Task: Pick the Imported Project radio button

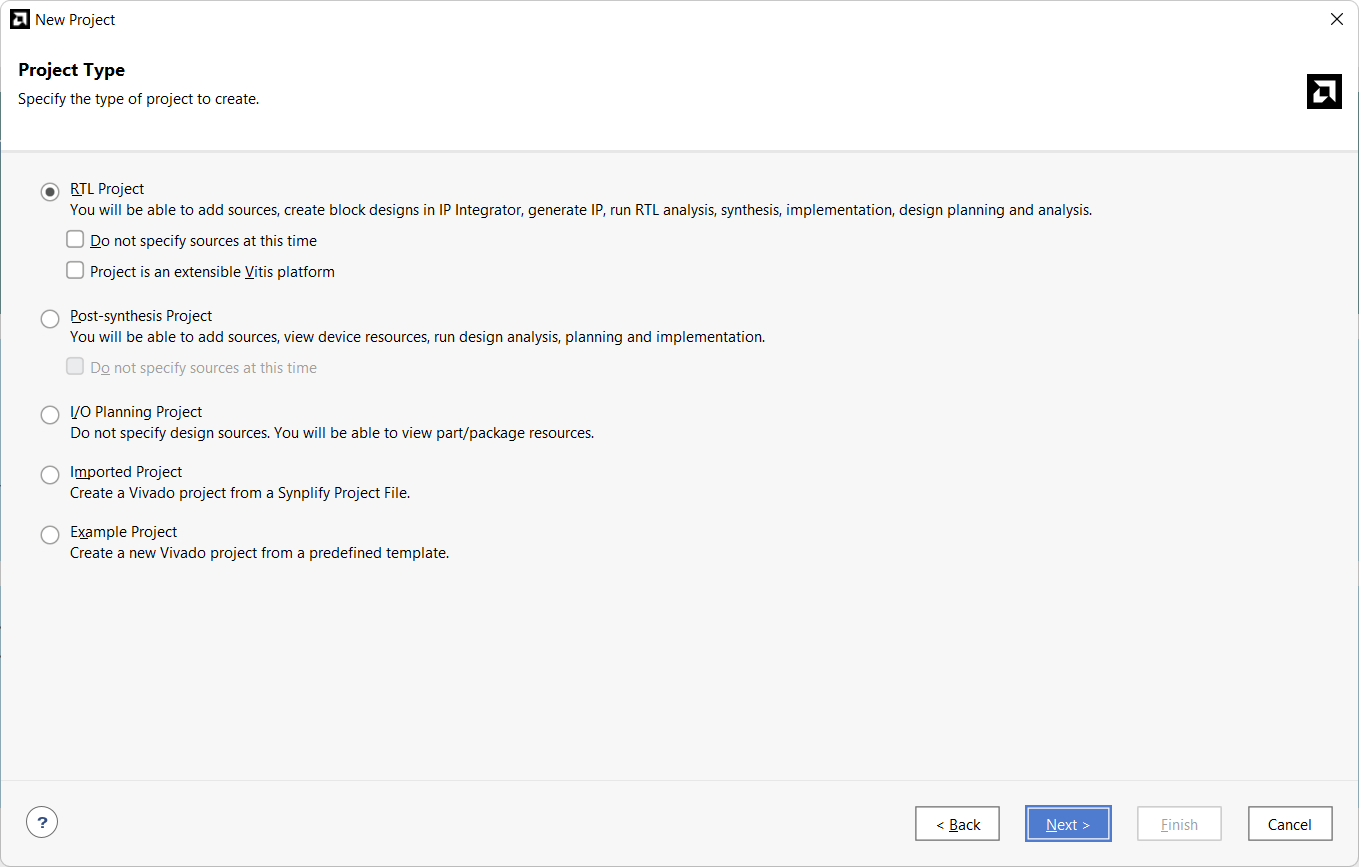Action: pos(50,475)
